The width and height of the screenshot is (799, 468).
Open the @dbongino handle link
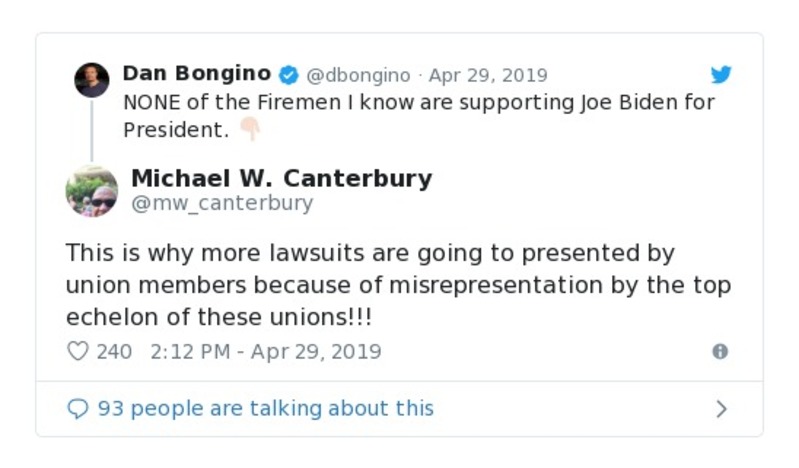pyautogui.click(x=357, y=75)
